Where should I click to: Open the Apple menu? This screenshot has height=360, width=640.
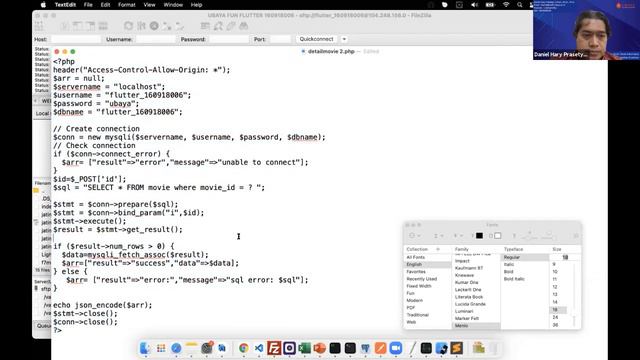click(43, 5)
